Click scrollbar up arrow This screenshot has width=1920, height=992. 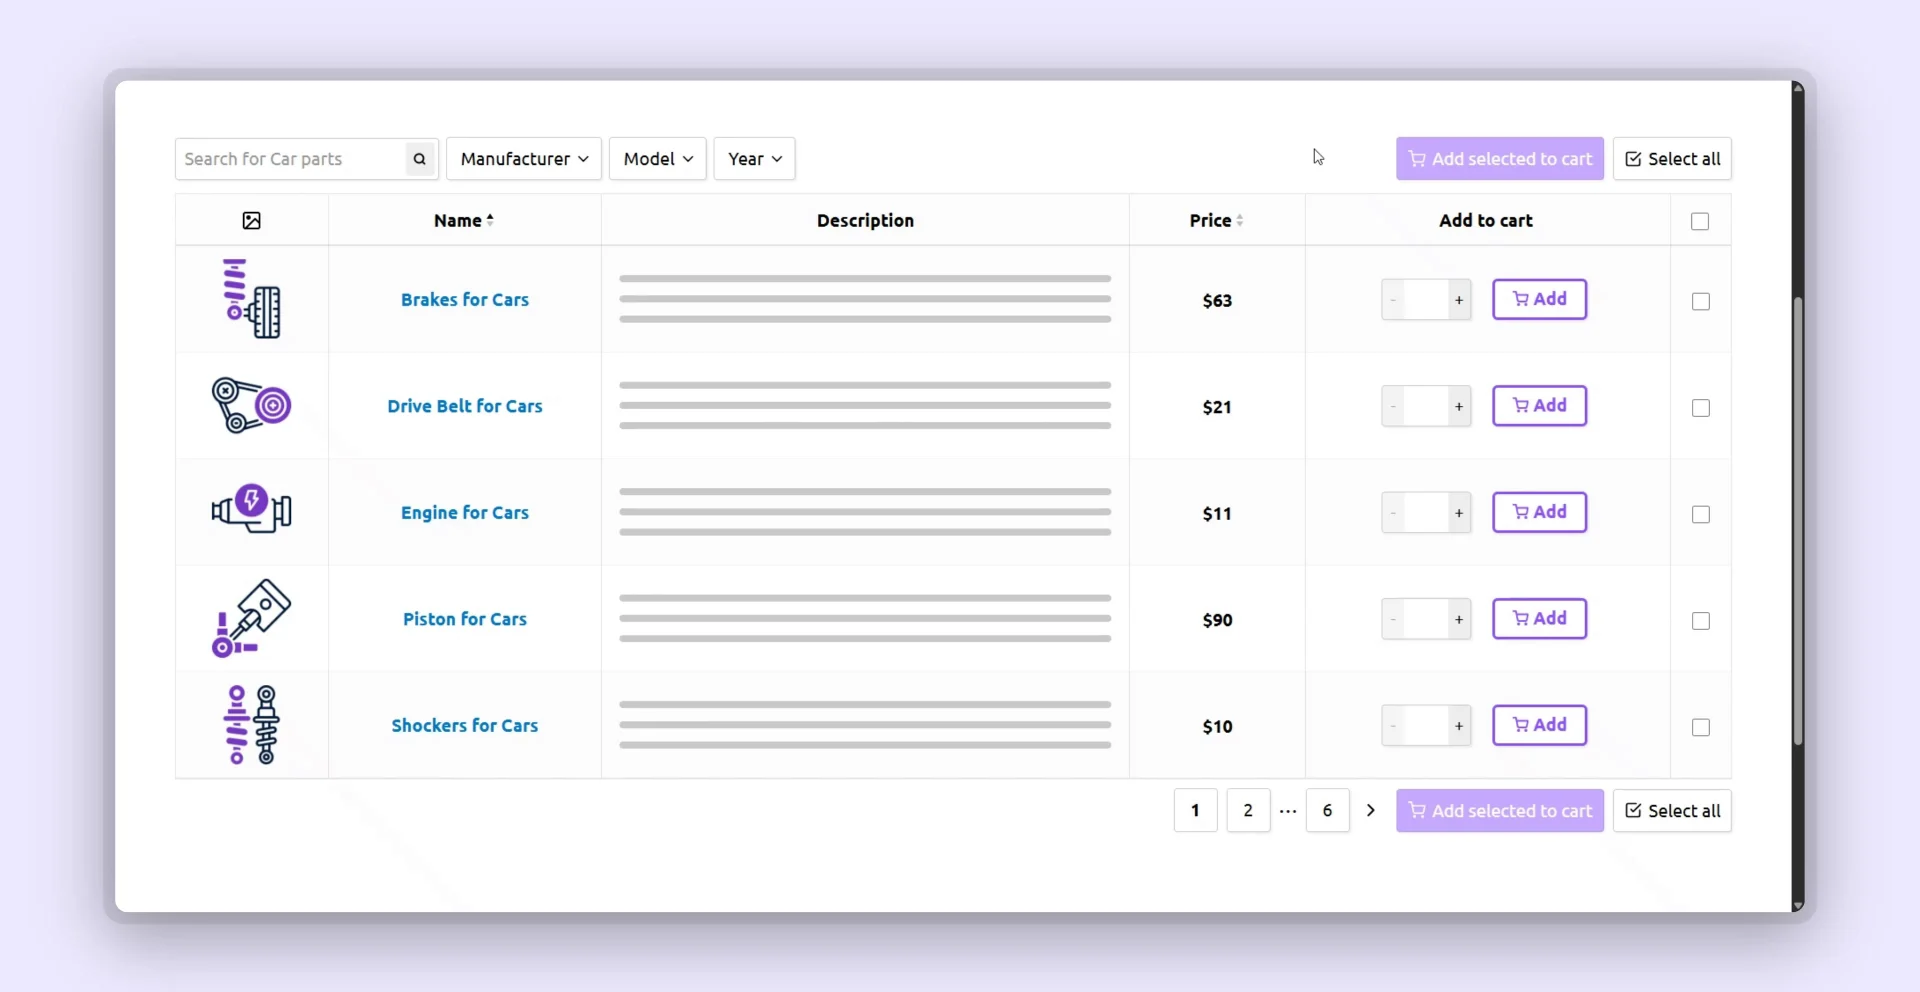pyautogui.click(x=1798, y=89)
